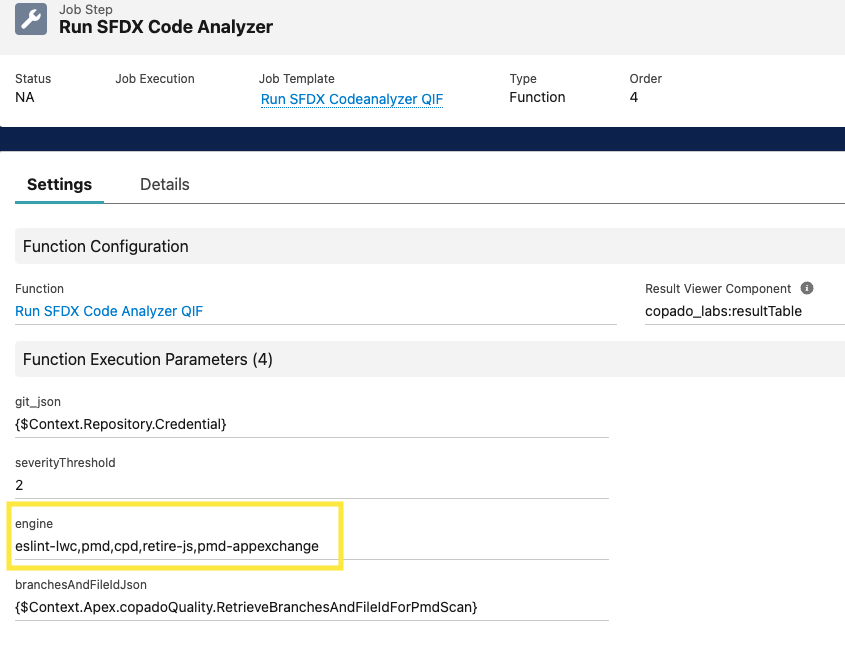Select the Settings tab
The width and height of the screenshot is (845, 646).
59,184
